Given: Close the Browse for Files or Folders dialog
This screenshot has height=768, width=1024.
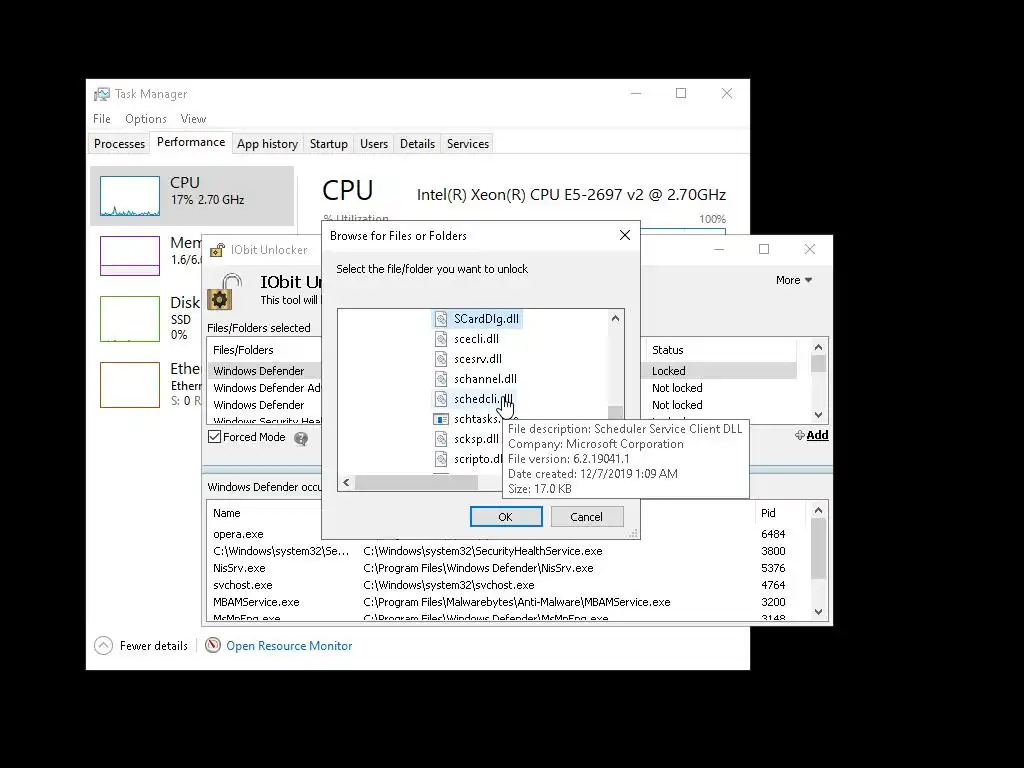Looking at the screenshot, I should [624, 235].
